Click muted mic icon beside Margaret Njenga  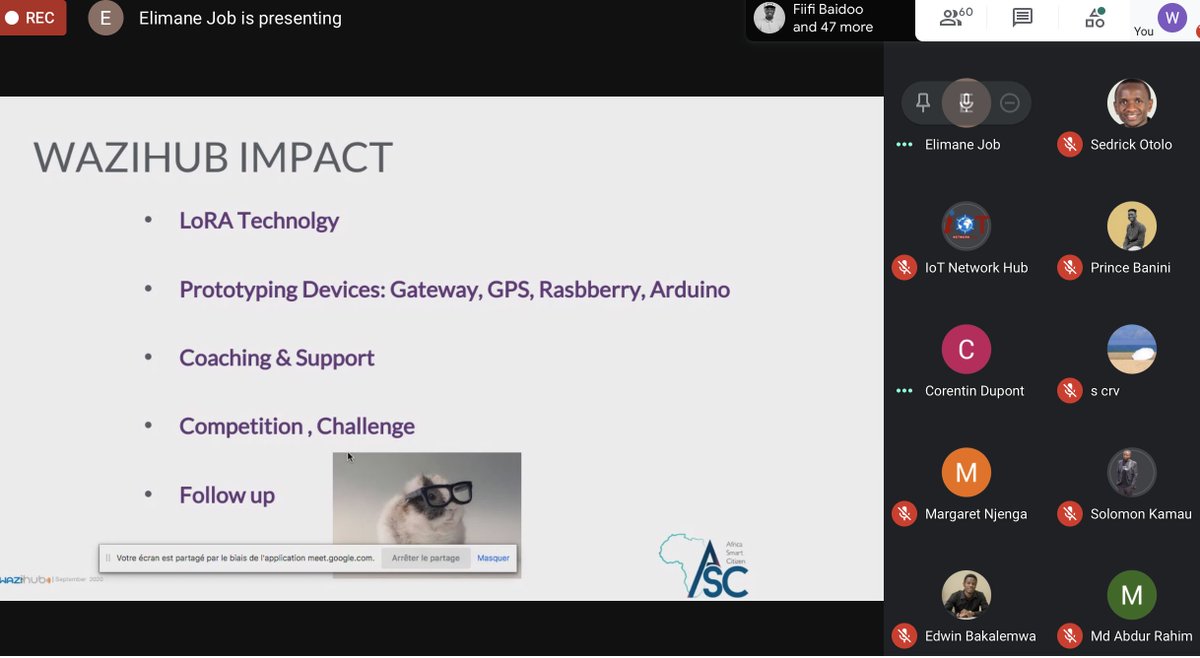coord(904,514)
